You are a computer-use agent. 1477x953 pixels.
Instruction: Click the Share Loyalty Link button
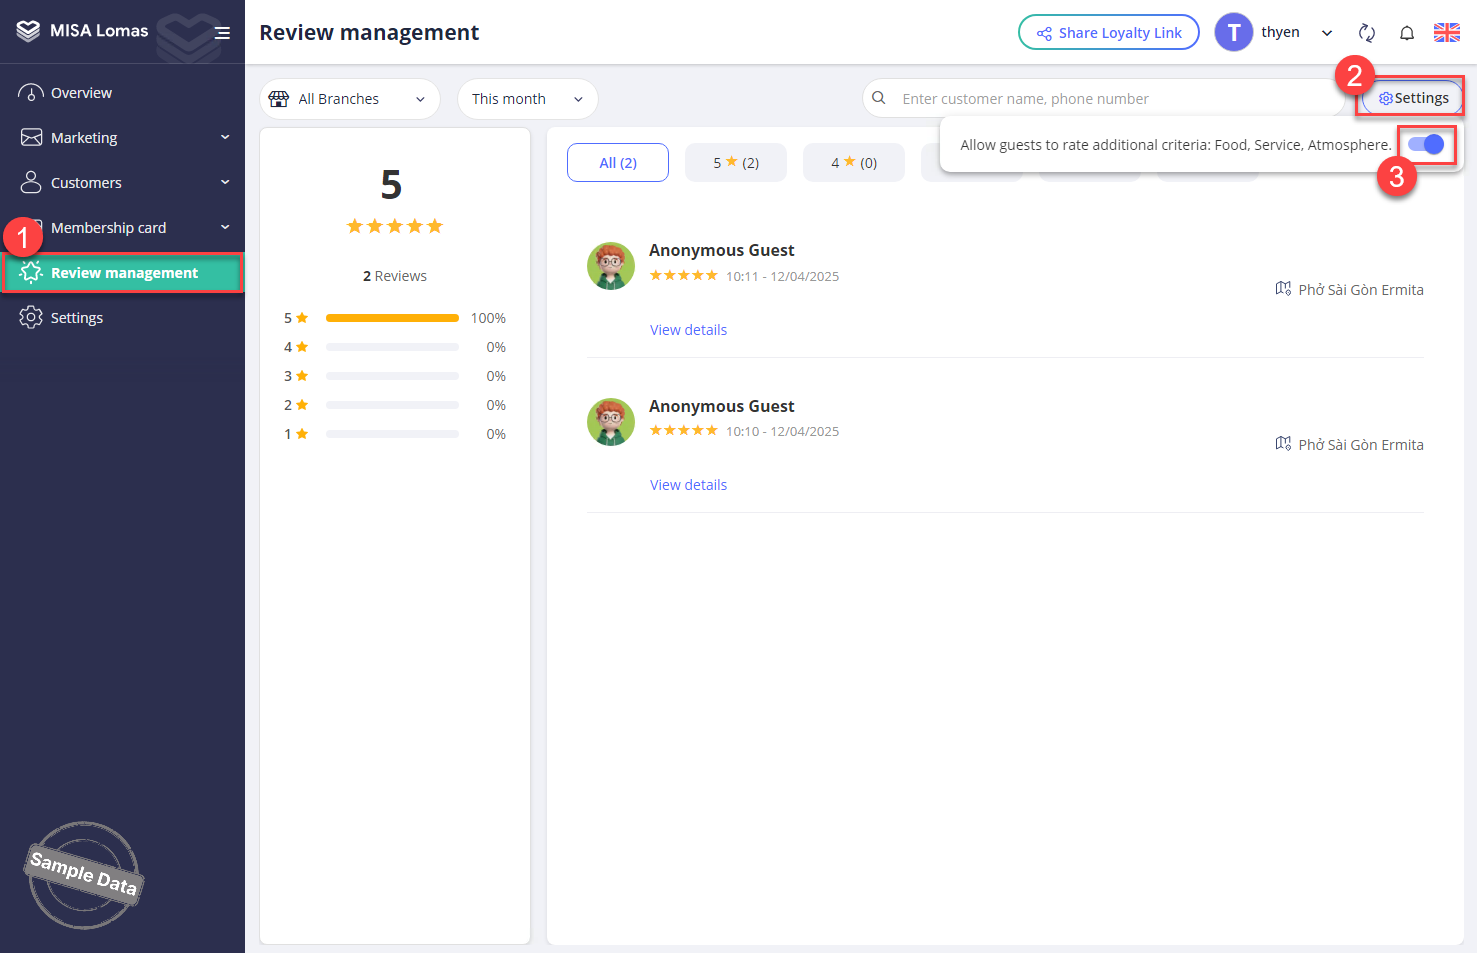[1108, 33]
